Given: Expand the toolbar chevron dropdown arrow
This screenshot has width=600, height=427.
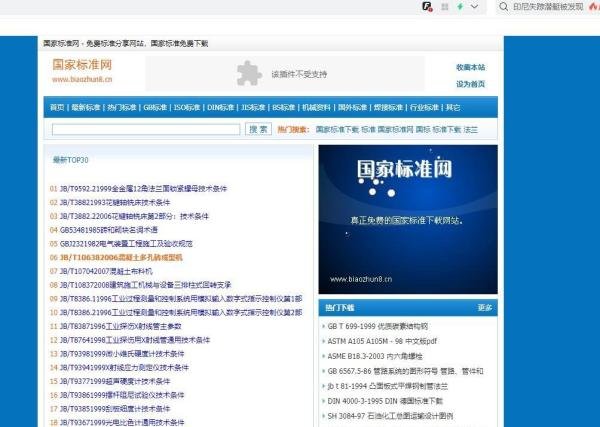Looking at the screenshot, I should pos(474,7).
